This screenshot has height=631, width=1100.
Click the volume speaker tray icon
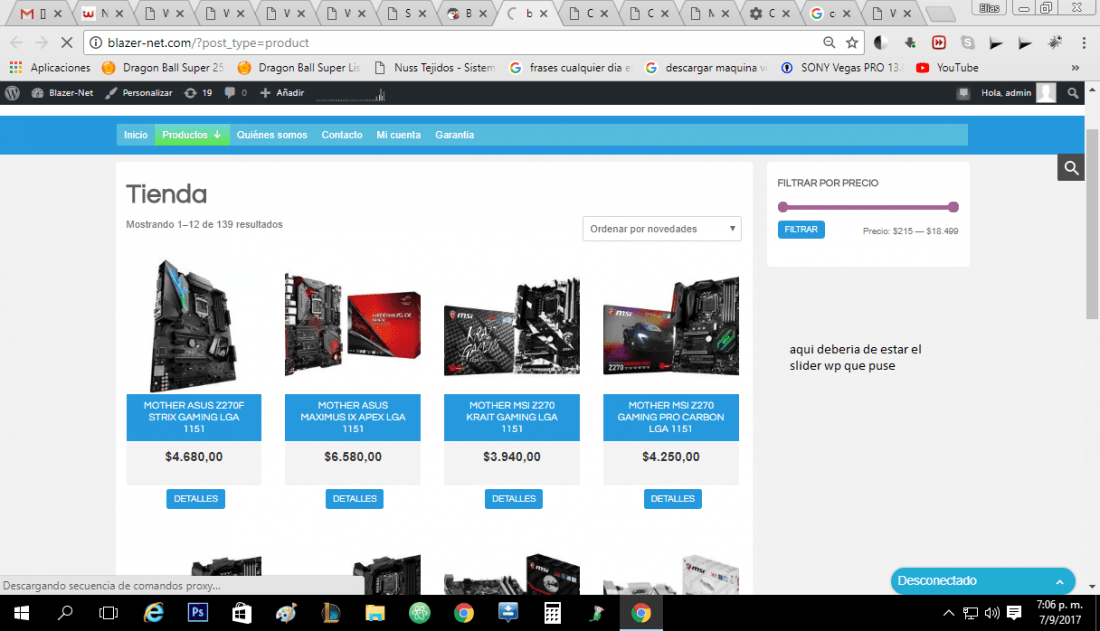point(992,613)
